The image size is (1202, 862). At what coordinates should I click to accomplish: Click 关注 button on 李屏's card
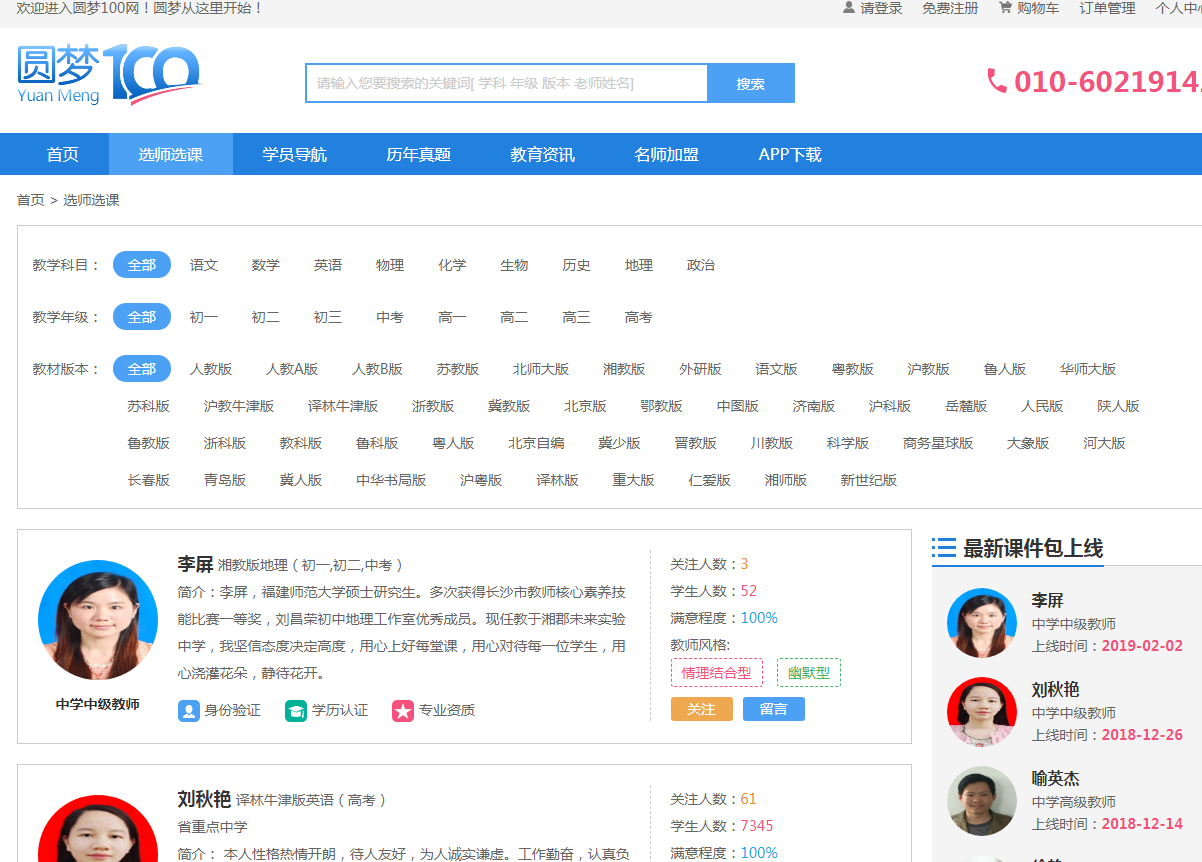point(702,709)
